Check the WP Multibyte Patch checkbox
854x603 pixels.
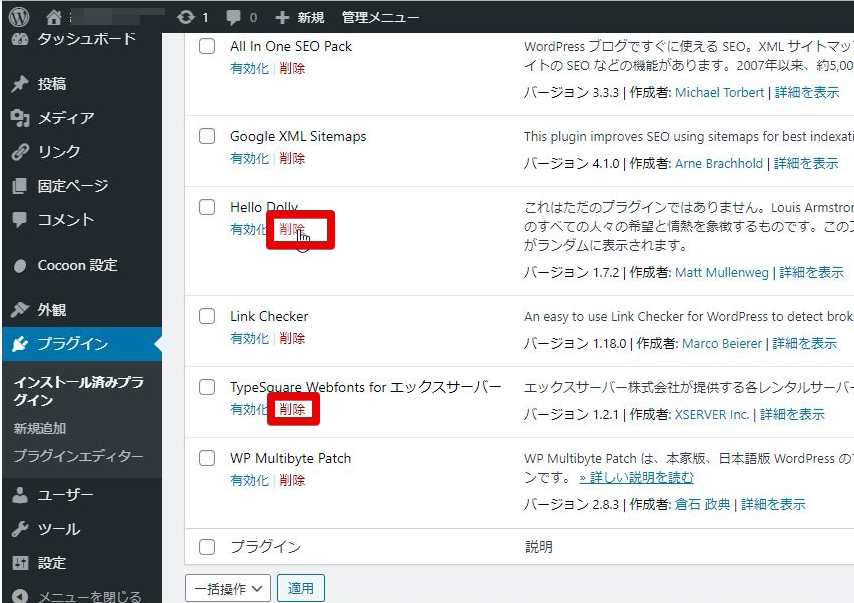[x=207, y=458]
